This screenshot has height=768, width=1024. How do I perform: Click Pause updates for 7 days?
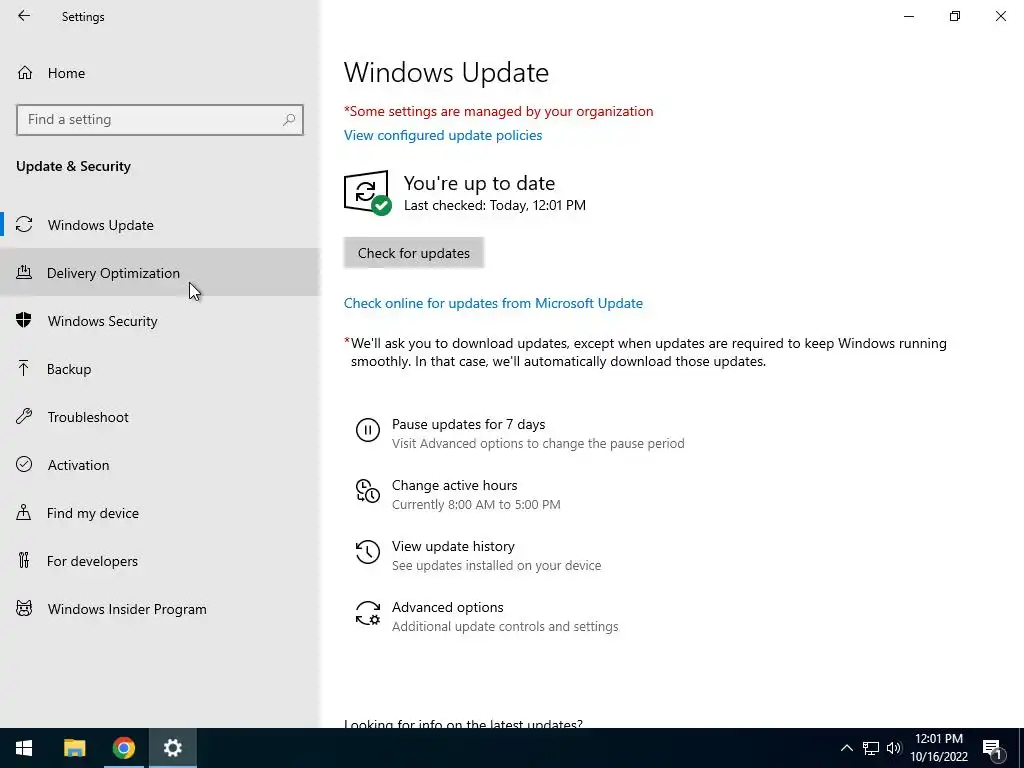tap(468, 424)
